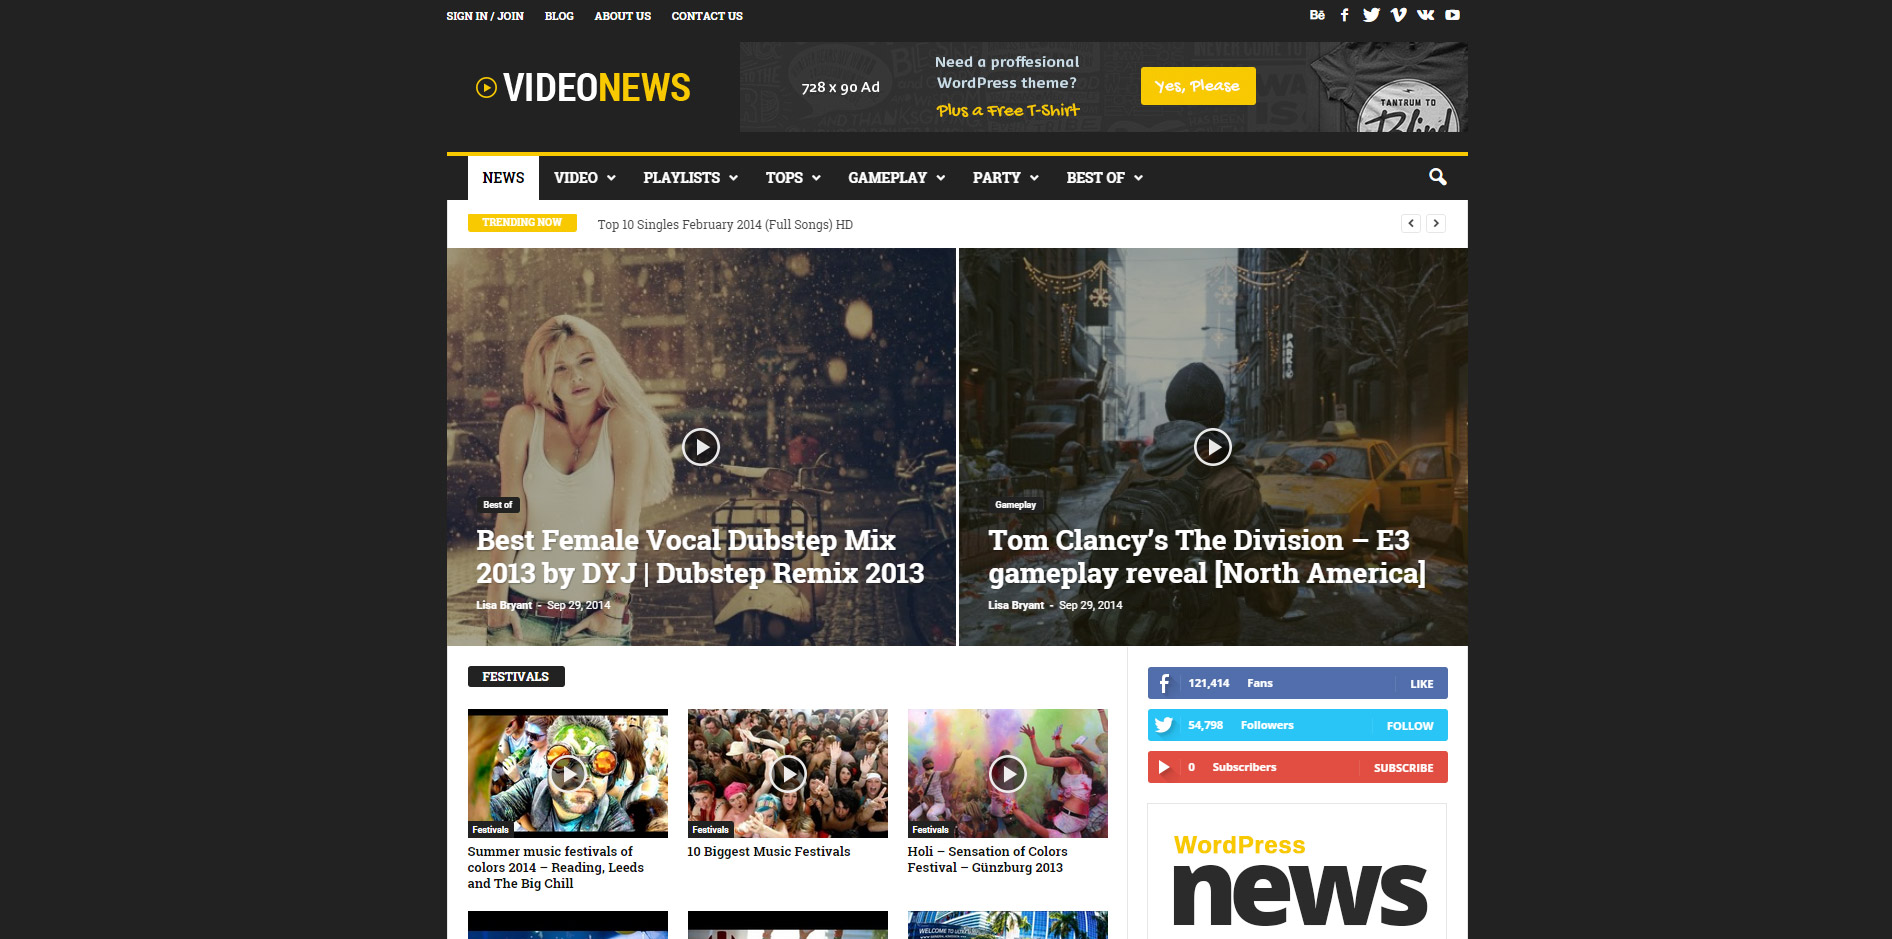The height and width of the screenshot is (939, 1892).
Task: Click the Trending Now label
Action: click(522, 222)
